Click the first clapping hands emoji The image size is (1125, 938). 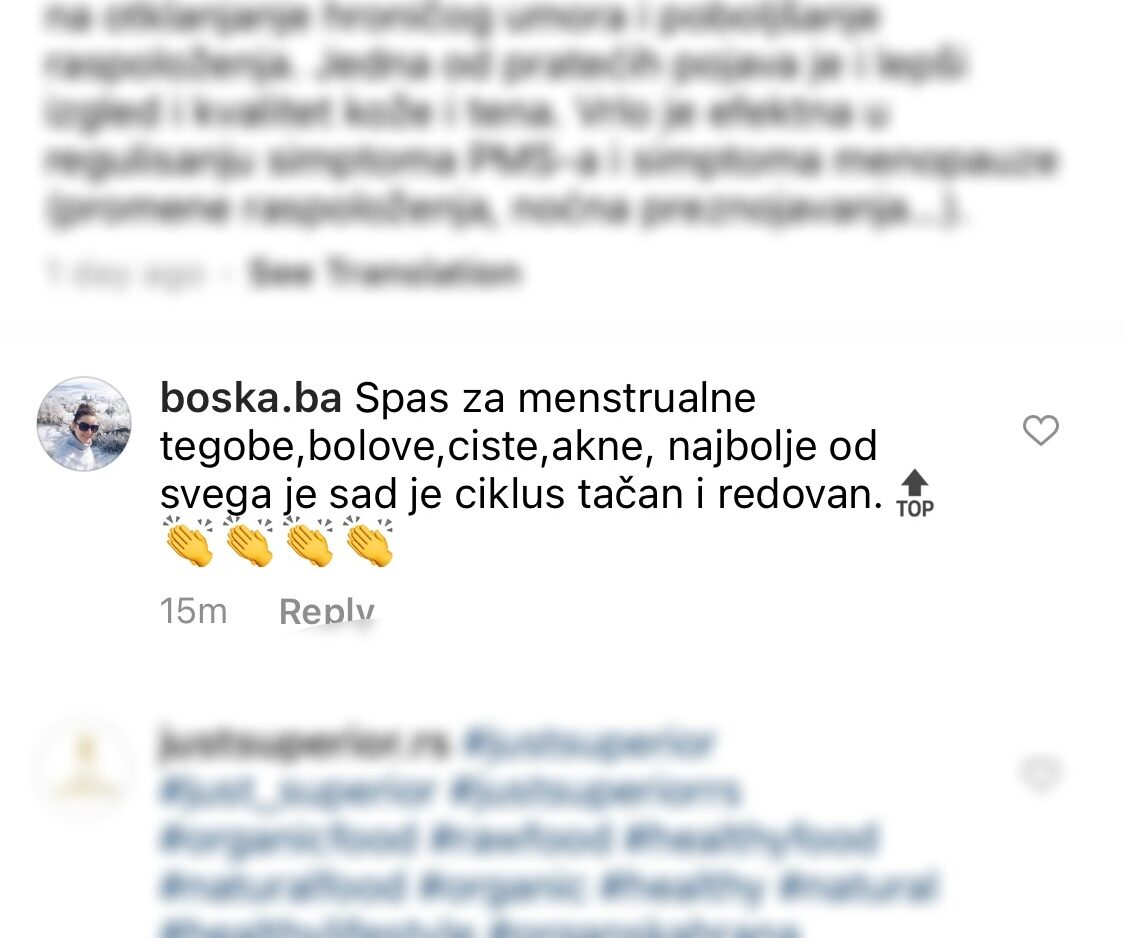point(188,541)
